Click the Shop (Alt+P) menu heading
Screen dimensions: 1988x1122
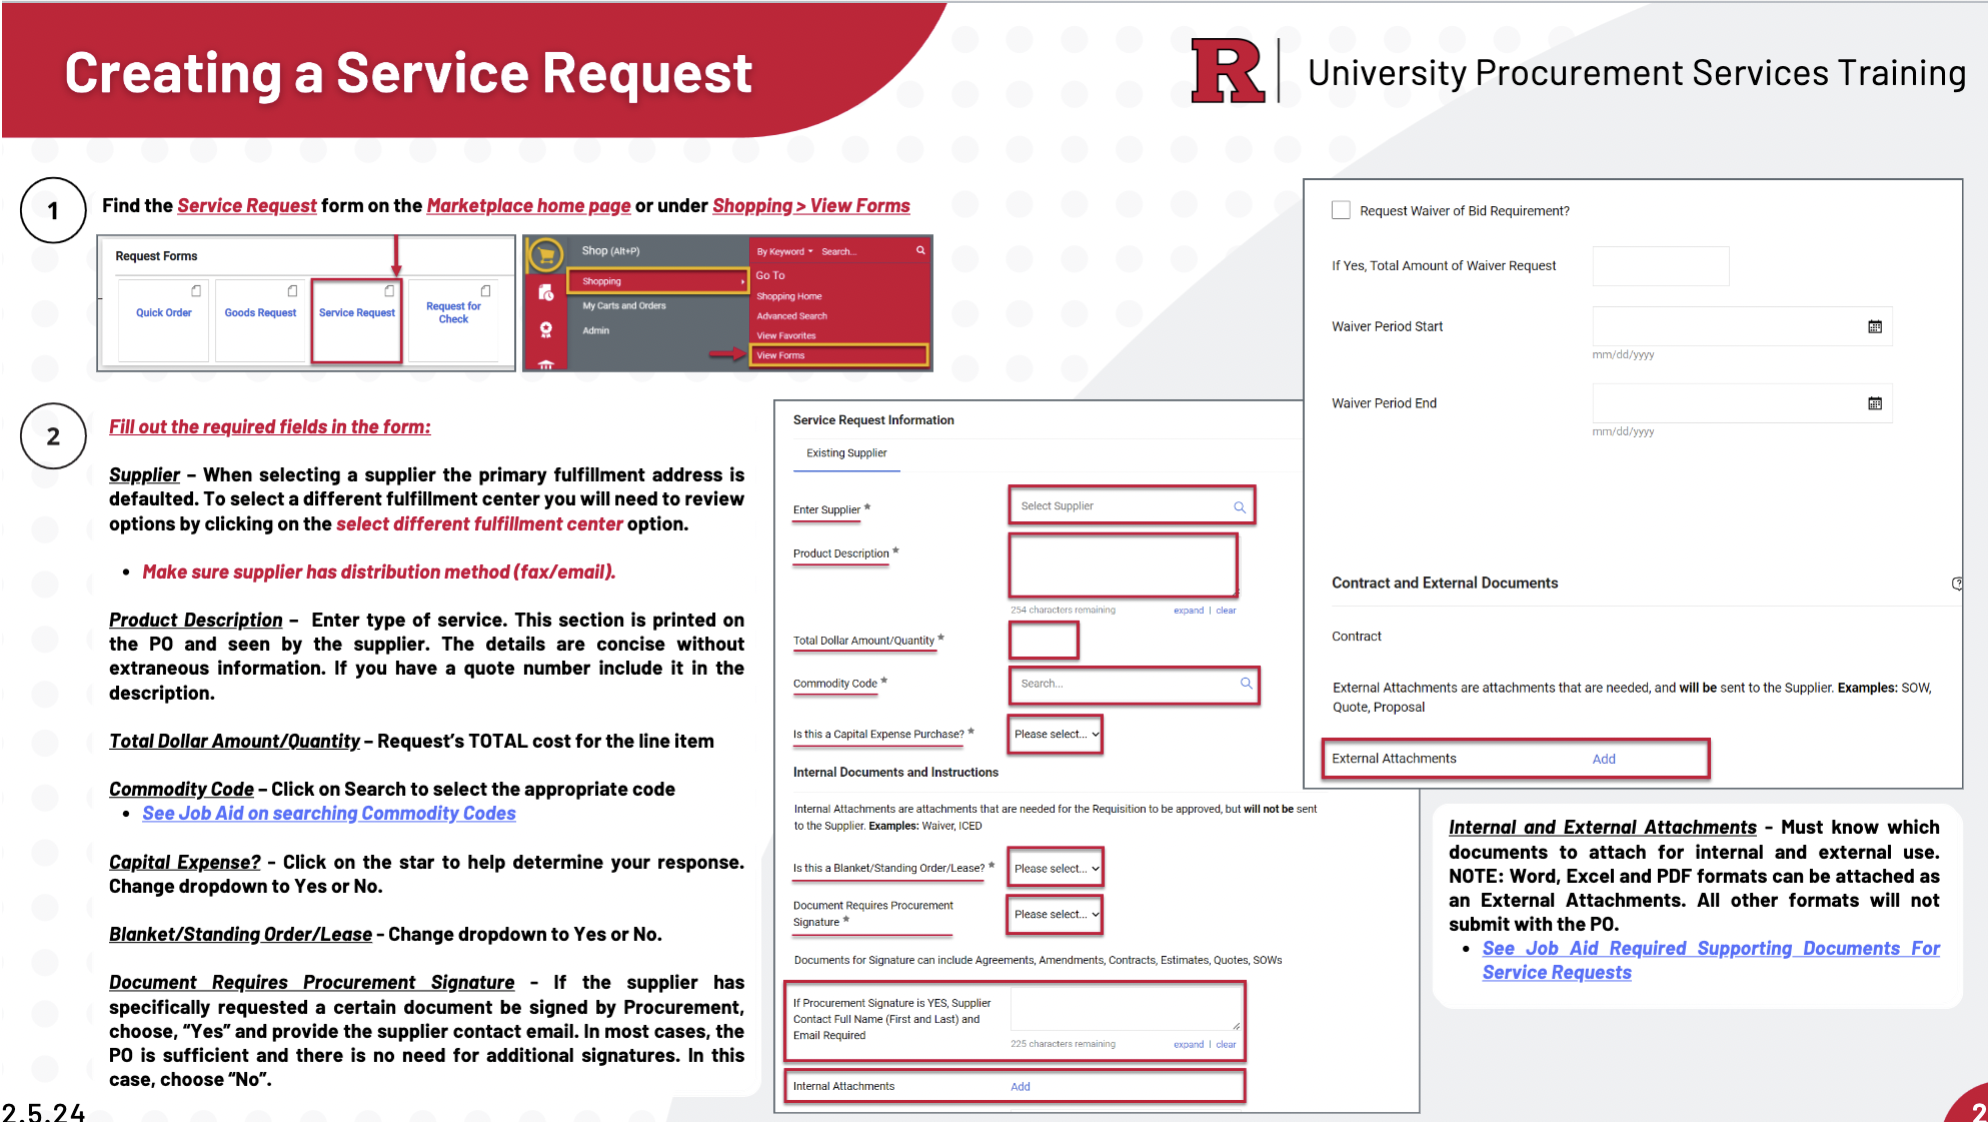point(610,251)
